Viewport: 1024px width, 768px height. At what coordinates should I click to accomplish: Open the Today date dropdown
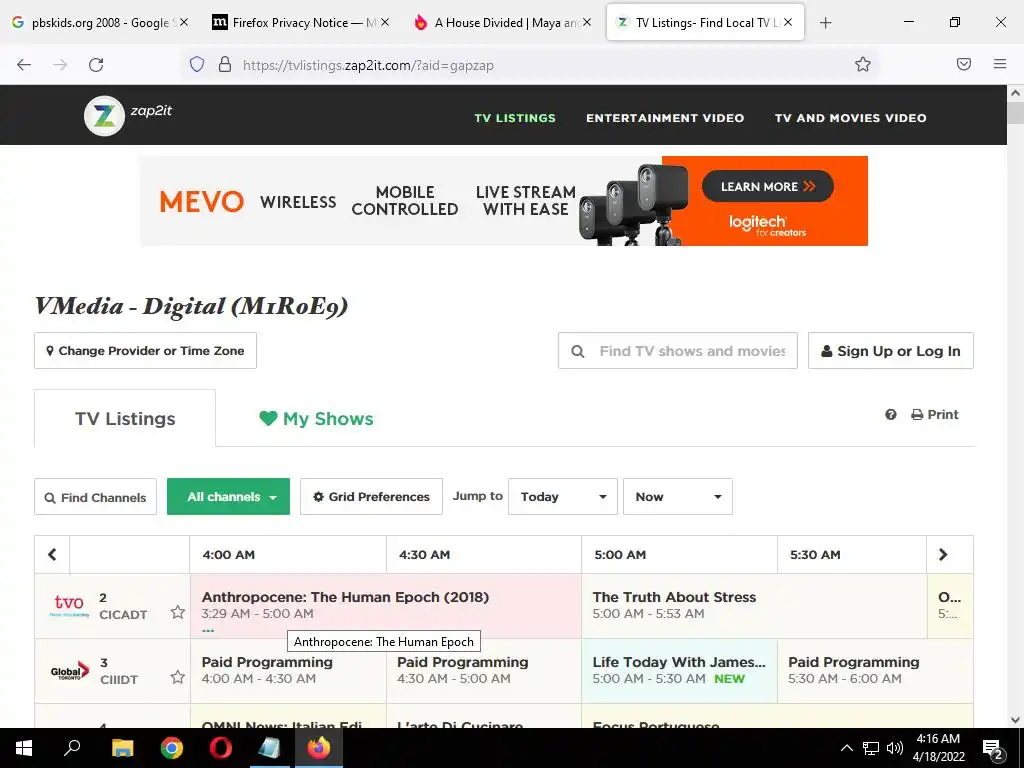563,497
